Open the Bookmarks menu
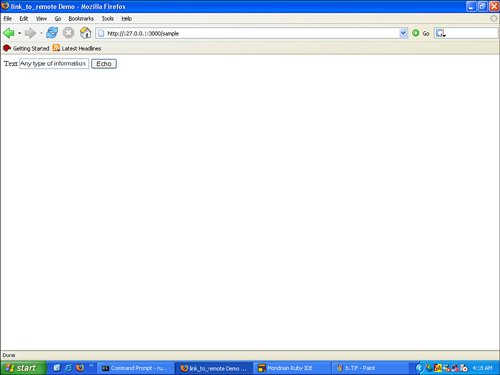 click(x=81, y=19)
